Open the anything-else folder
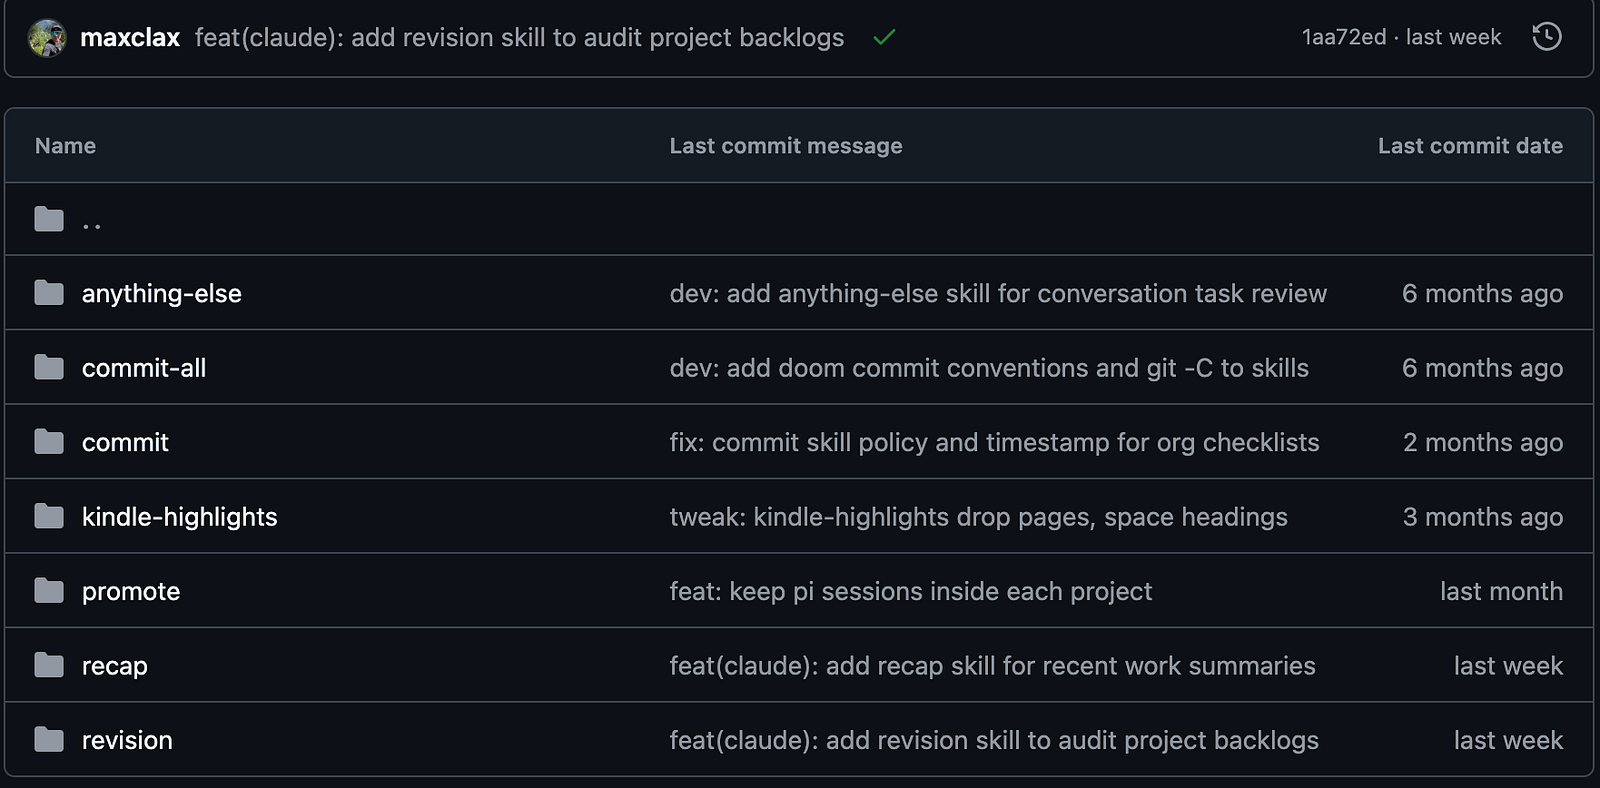Viewport: 1600px width, 788px height. (162, 294)
